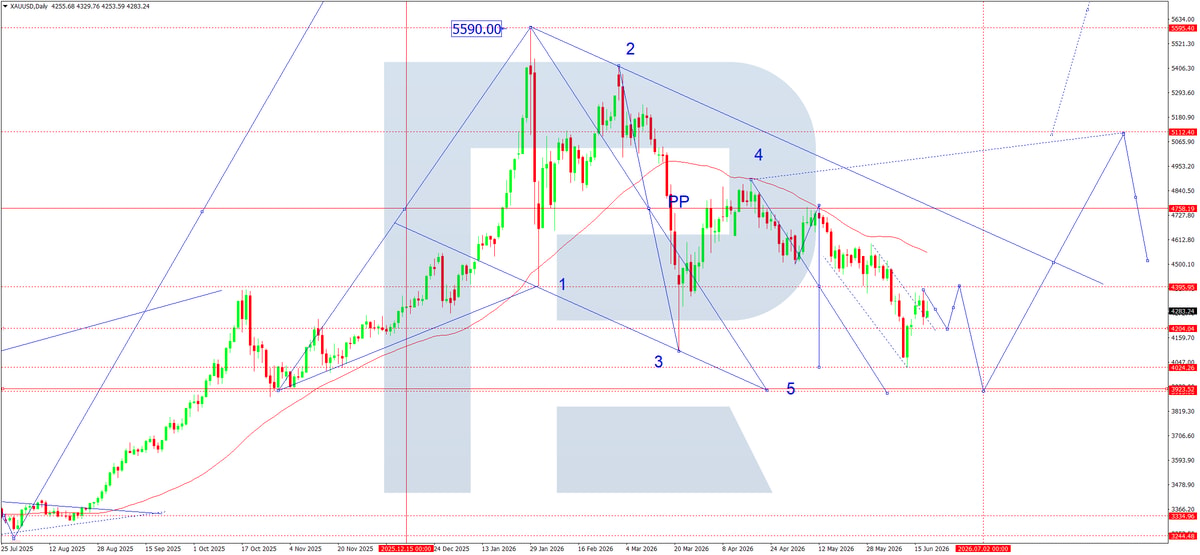Click the 12 May 2026 date label
The width and height of the screenshot is (1200, 555).
point(836,549)
